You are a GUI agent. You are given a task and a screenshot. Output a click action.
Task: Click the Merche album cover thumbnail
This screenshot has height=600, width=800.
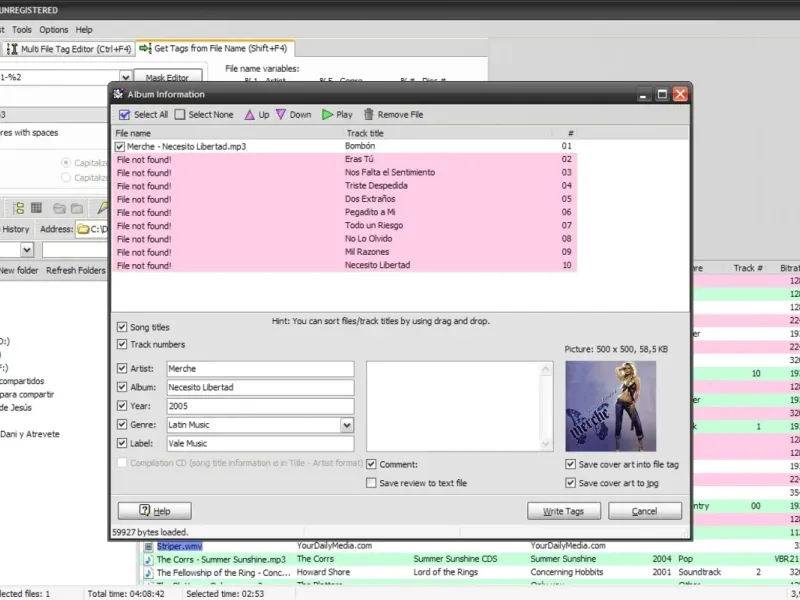click(x=611, y=406)
